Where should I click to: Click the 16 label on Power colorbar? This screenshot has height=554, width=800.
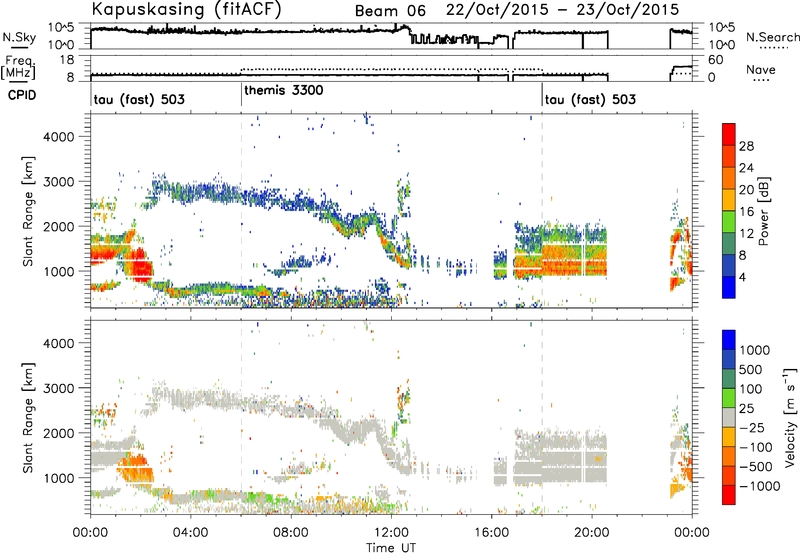tap(746, 212)
